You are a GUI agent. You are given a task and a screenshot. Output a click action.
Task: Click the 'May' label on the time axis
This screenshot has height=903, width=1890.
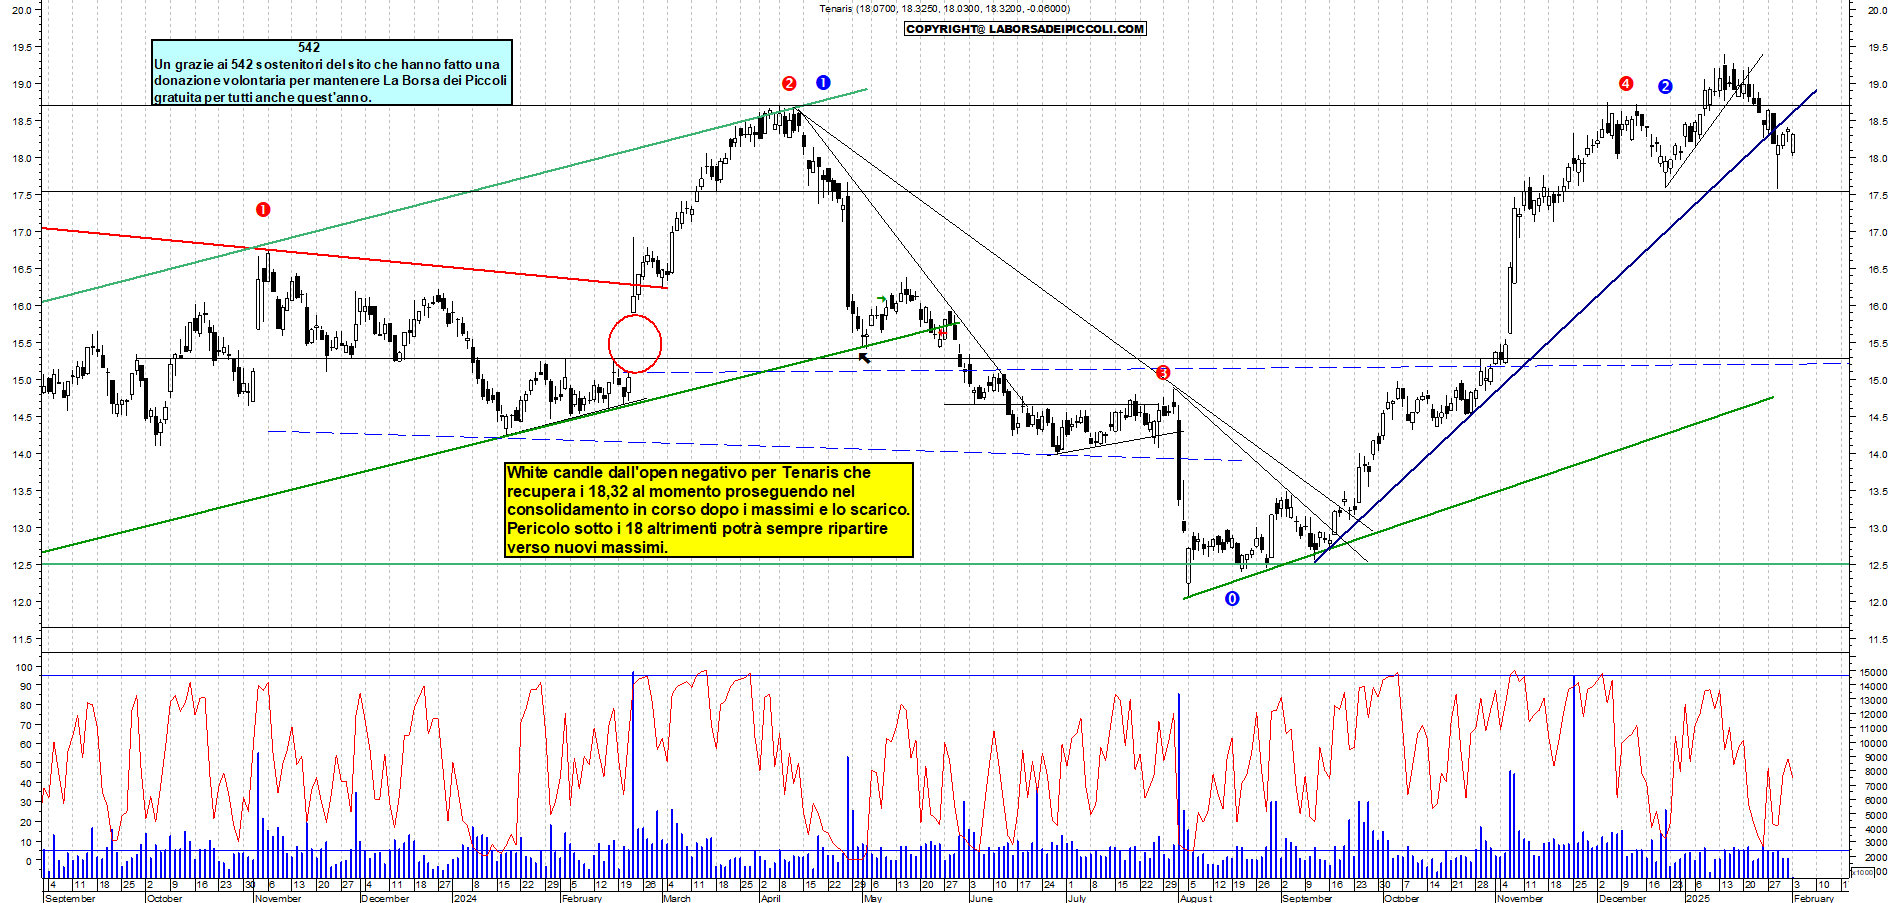873,898
